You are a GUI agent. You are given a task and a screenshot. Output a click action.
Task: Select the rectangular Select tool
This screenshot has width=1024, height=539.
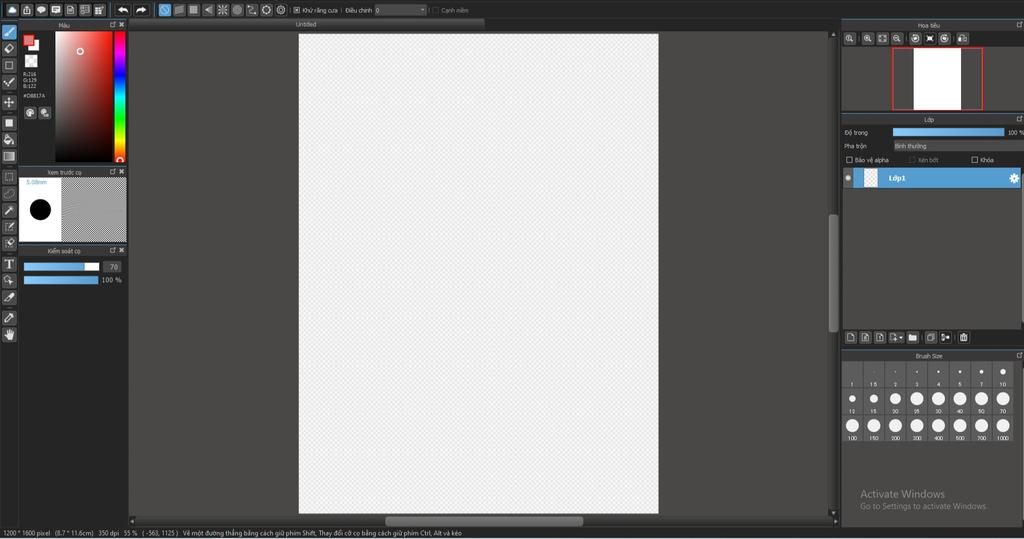pos(9,177)
